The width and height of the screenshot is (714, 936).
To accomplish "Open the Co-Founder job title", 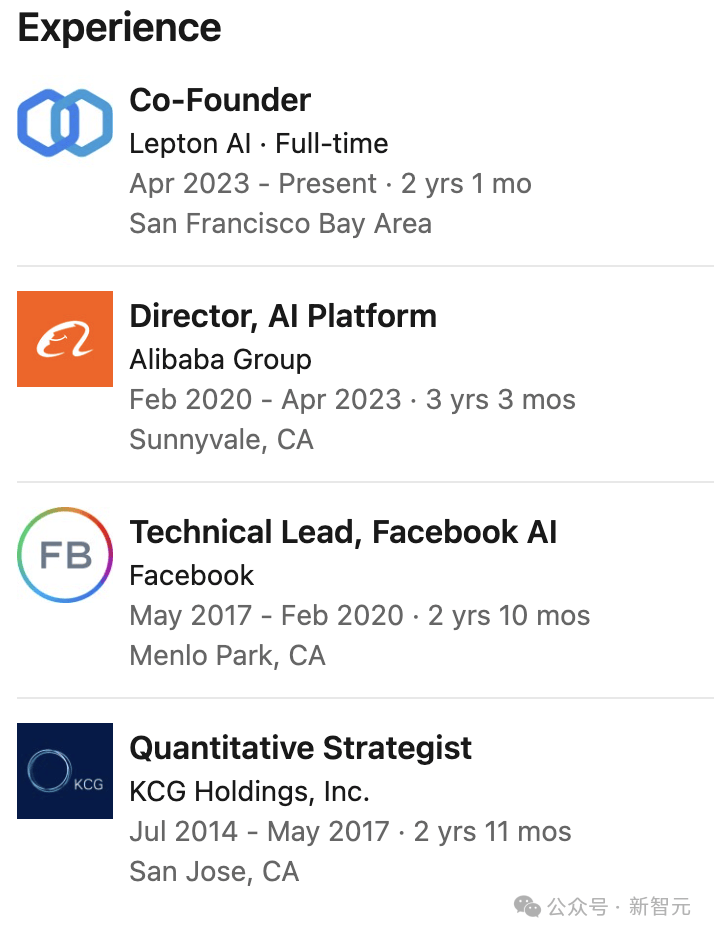I will (220, 100).
